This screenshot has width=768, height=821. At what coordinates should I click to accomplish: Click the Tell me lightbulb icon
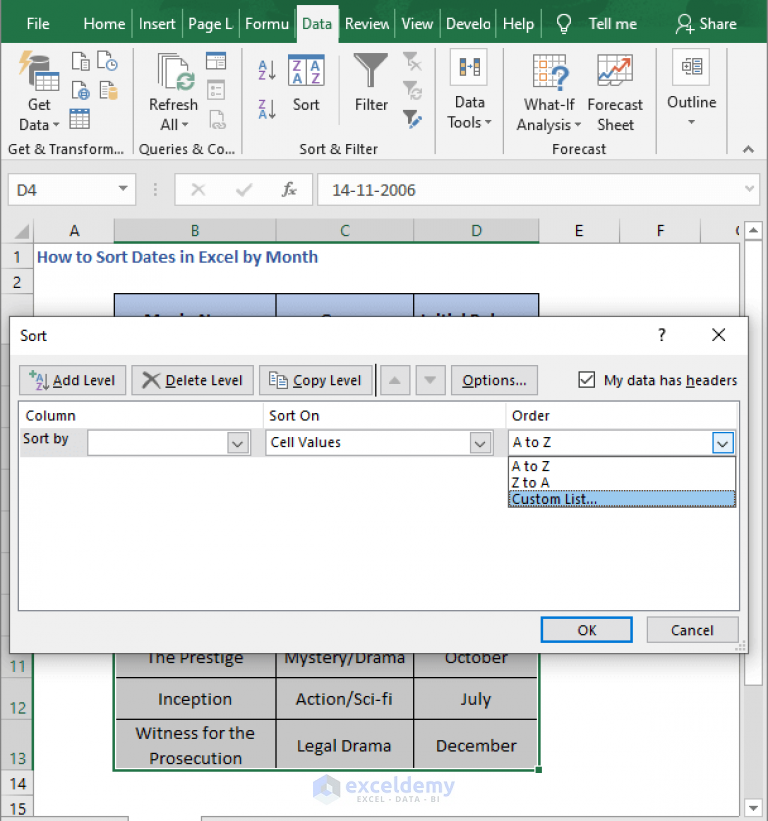563,24
